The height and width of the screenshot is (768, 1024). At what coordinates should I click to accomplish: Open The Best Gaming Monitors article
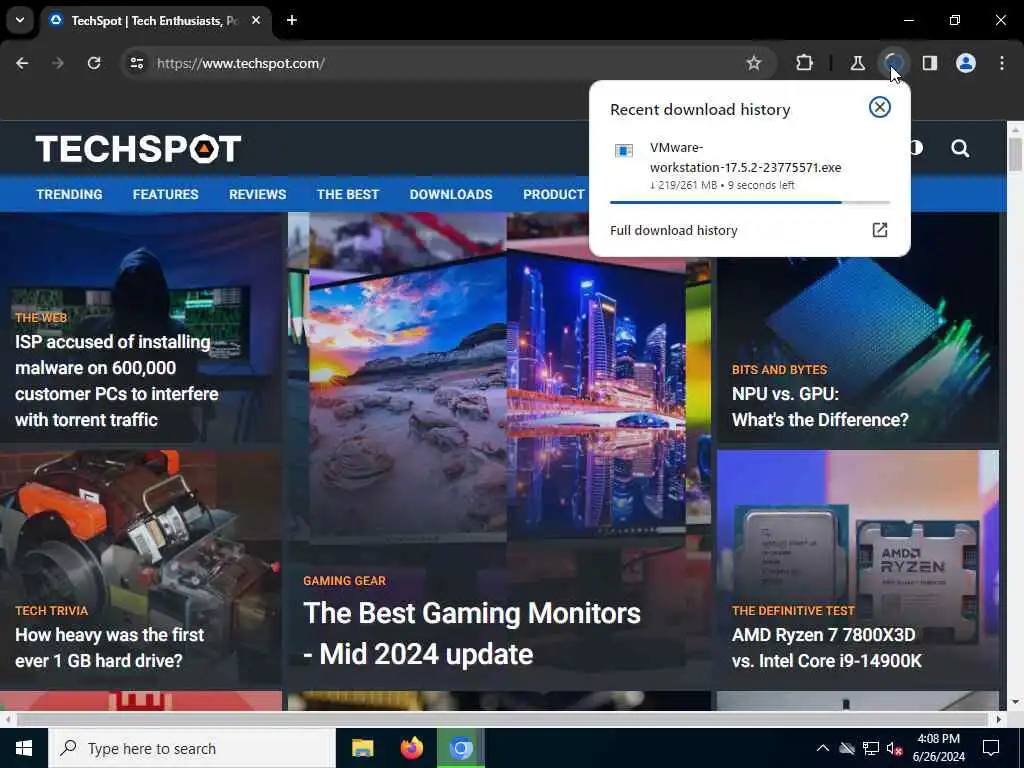pyautogui.click(x=472, y=633)
